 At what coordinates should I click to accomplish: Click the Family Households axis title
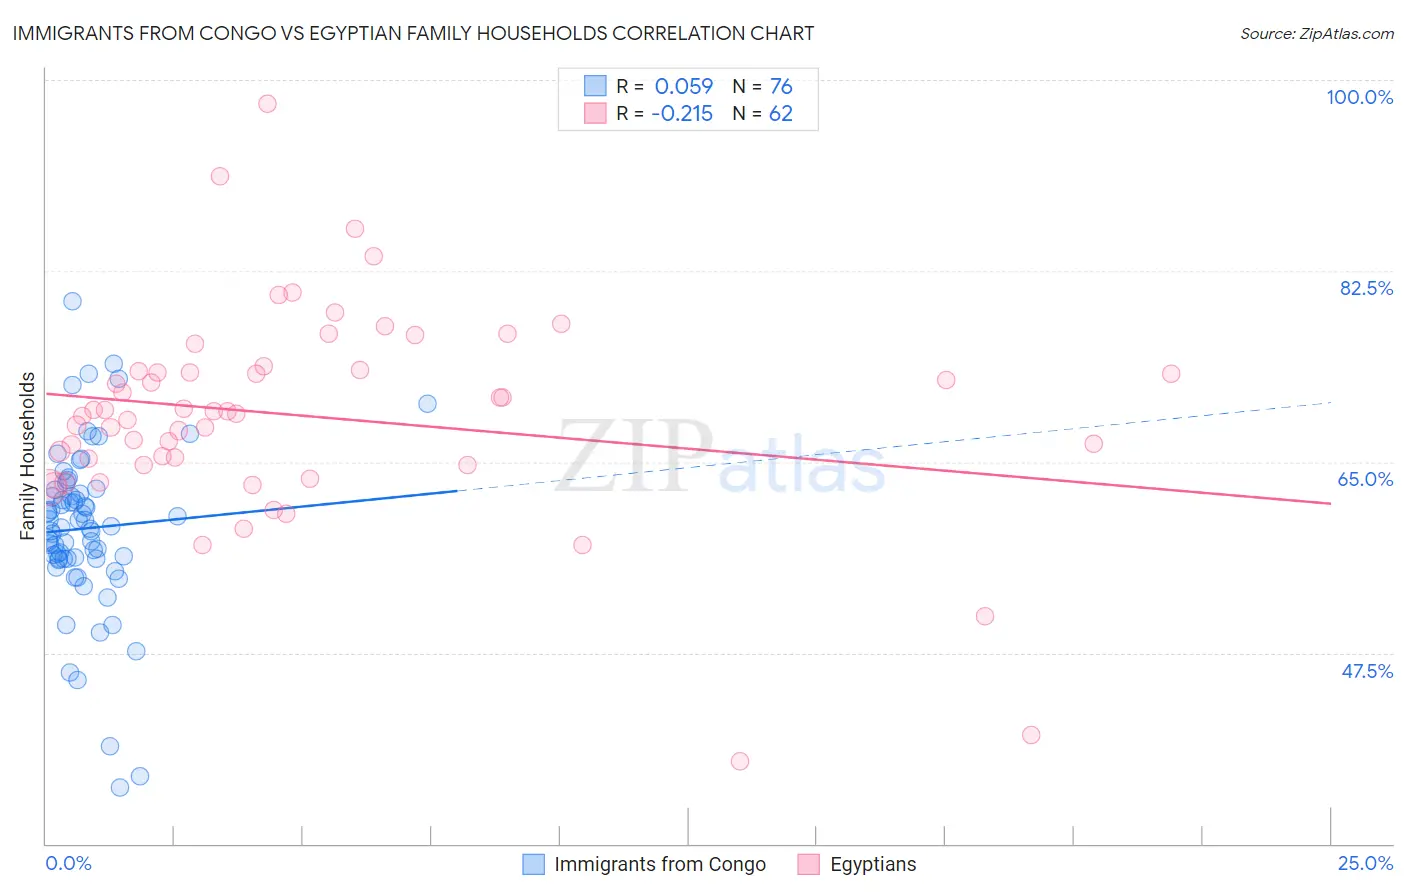click(28, 456)
